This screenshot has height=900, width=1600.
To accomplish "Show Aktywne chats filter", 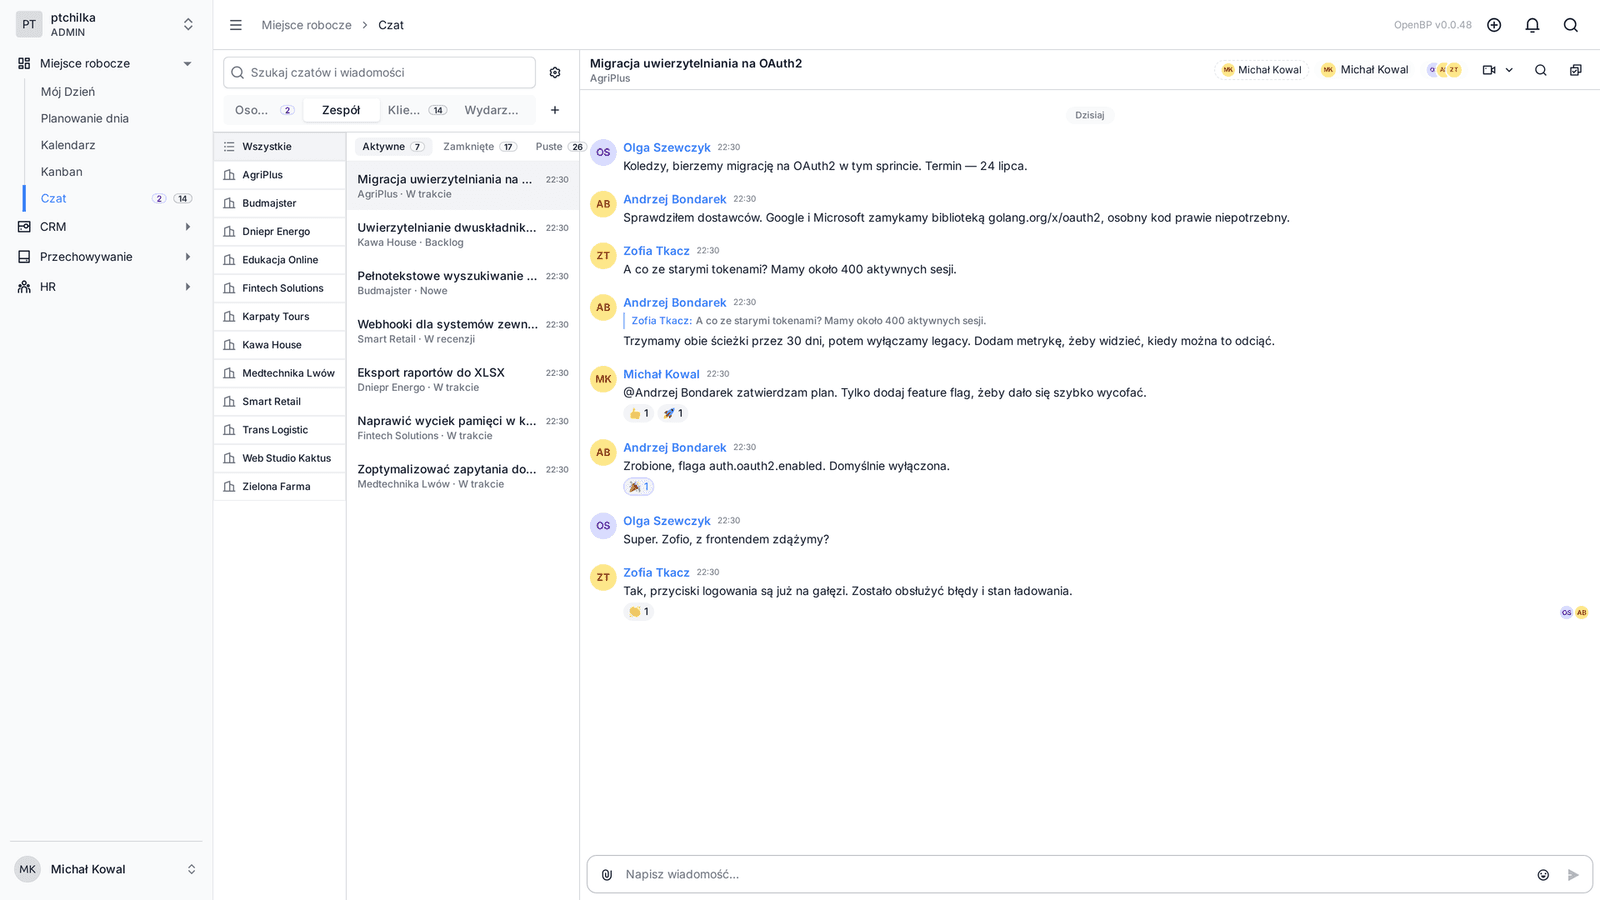I will coord(393,147).
